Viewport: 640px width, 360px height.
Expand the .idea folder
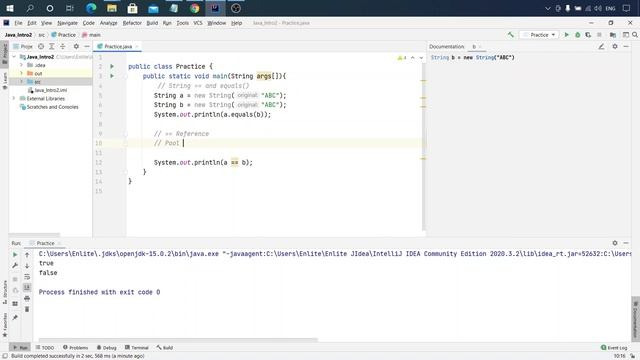tap(21, 65)
